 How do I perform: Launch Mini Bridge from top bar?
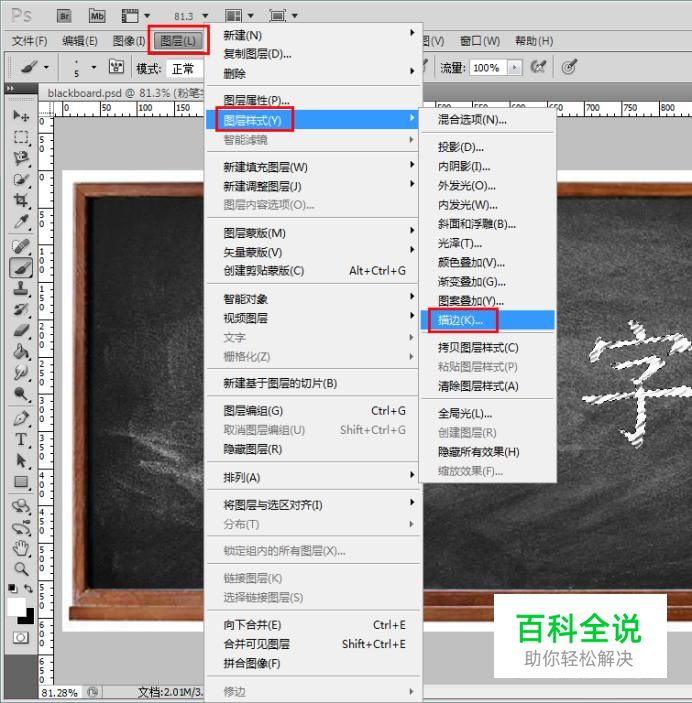[x=97, y=16]
